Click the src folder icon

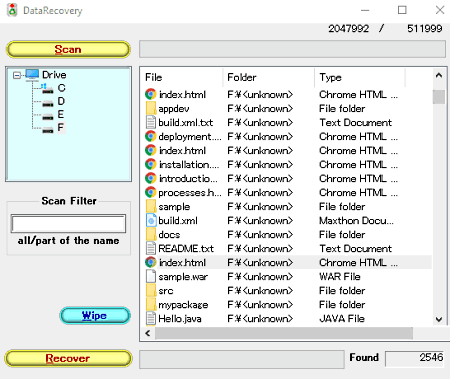tap(151, 290)
